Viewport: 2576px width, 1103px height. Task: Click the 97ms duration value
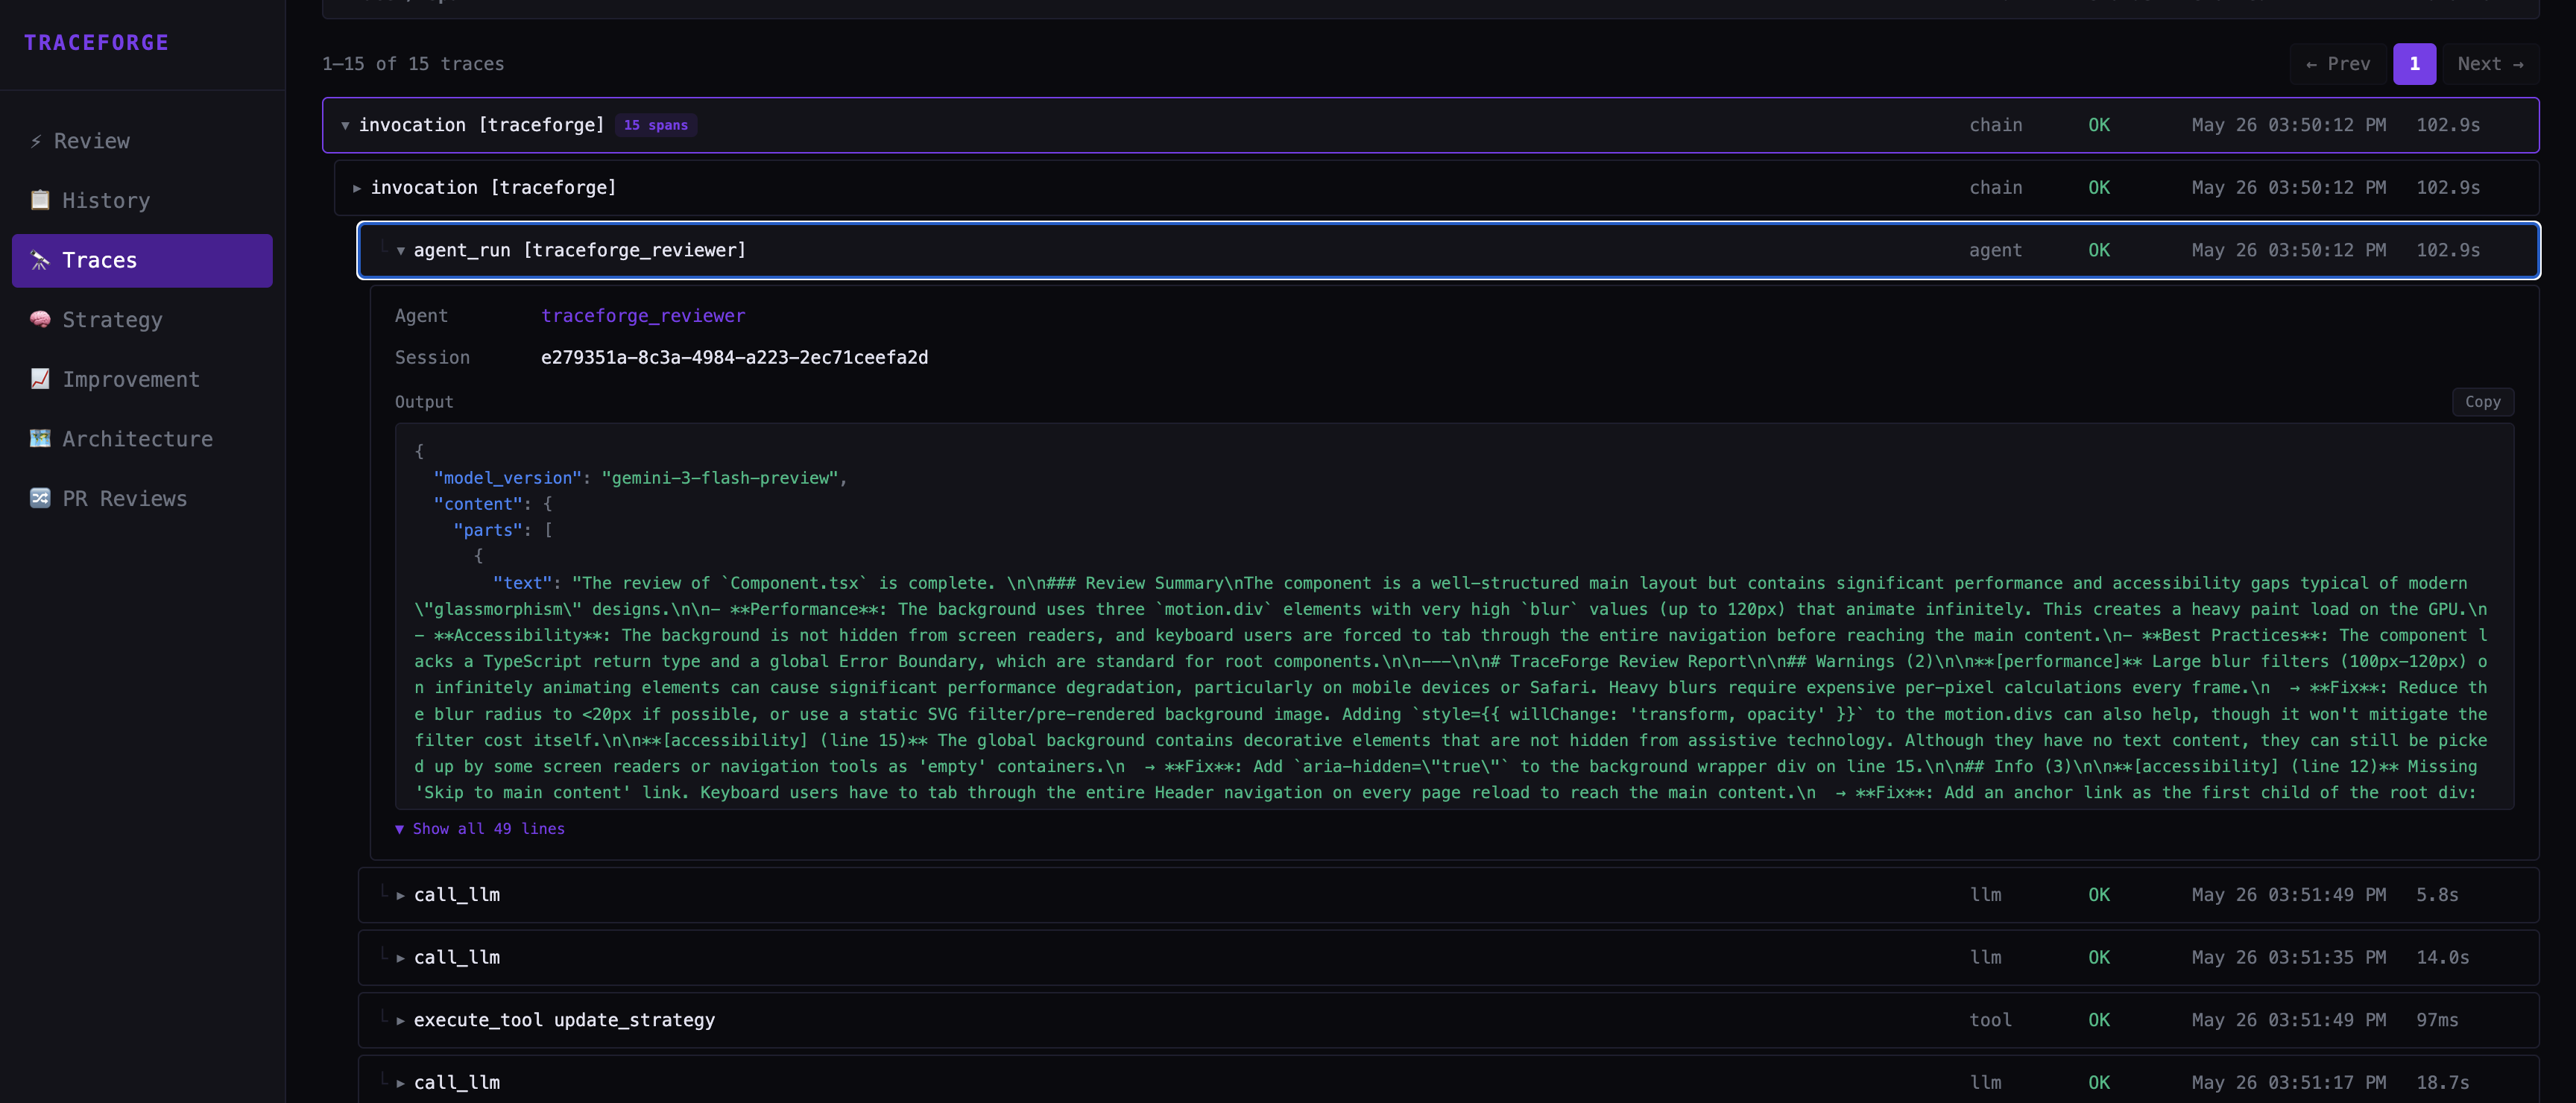2437,1020
